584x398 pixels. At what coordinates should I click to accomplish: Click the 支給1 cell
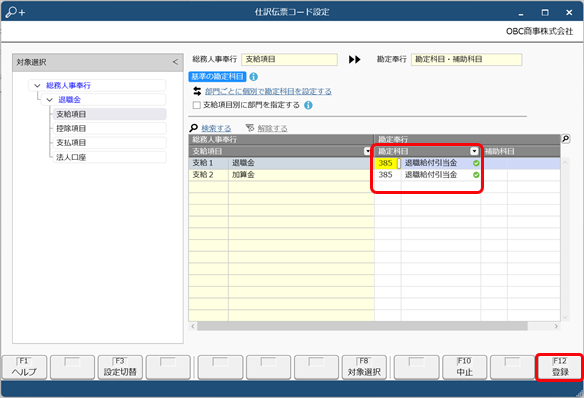209,163
